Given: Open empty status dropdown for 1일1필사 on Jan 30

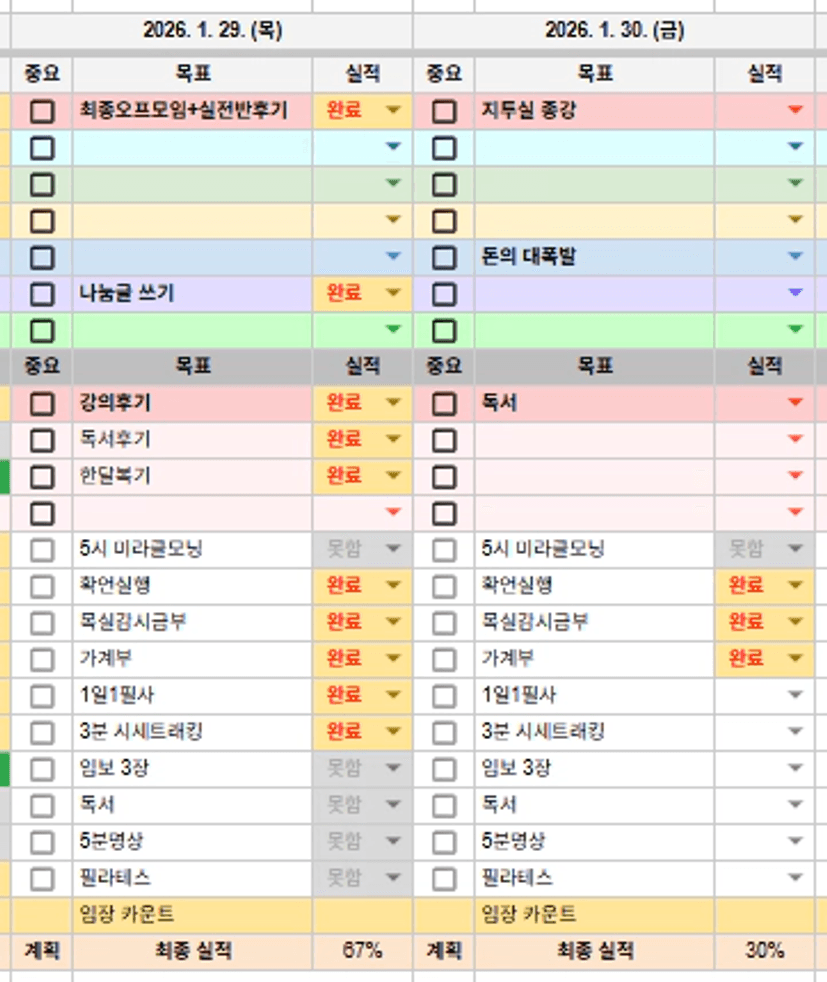Looking at the screenshot, I should click(796, 695).
